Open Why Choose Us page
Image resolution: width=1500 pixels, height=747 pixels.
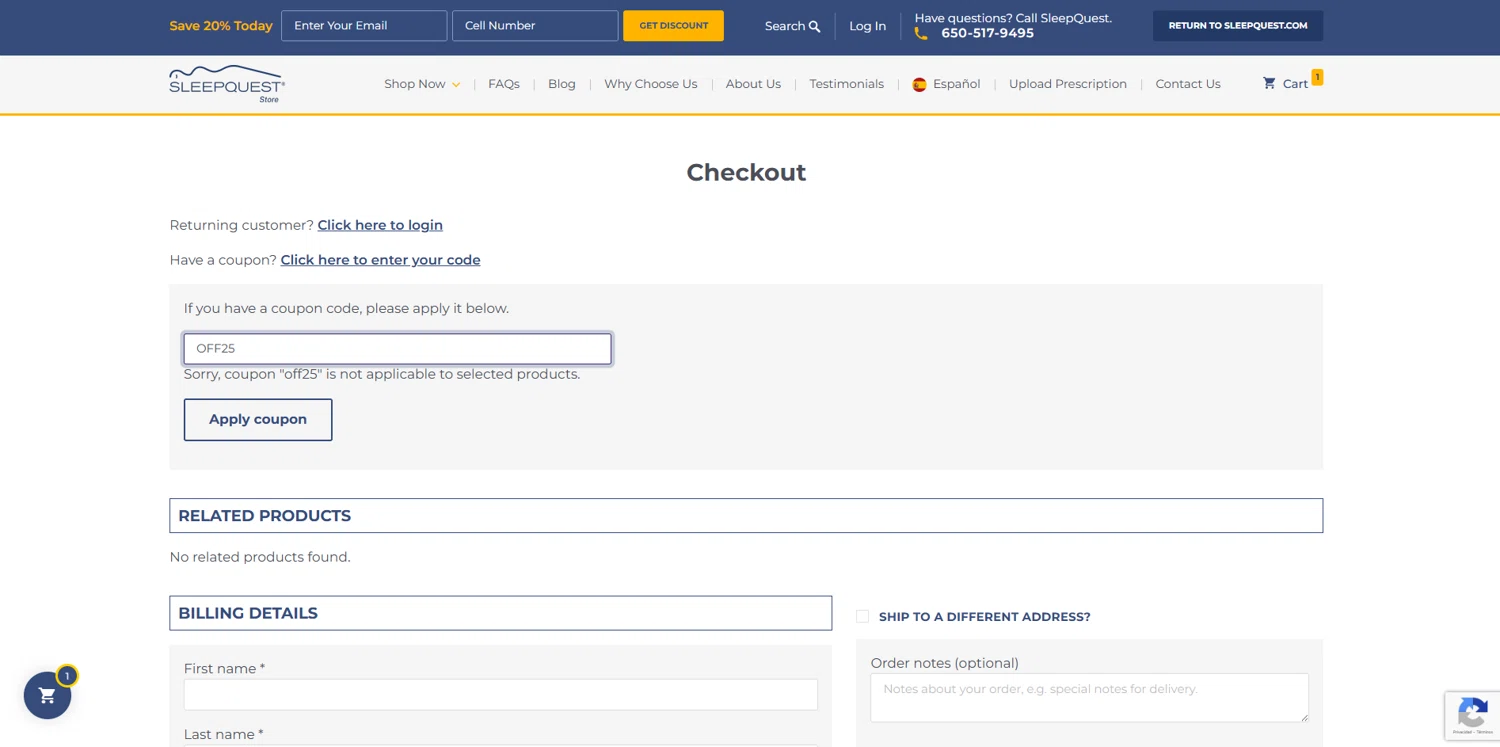tap(651, 84)
